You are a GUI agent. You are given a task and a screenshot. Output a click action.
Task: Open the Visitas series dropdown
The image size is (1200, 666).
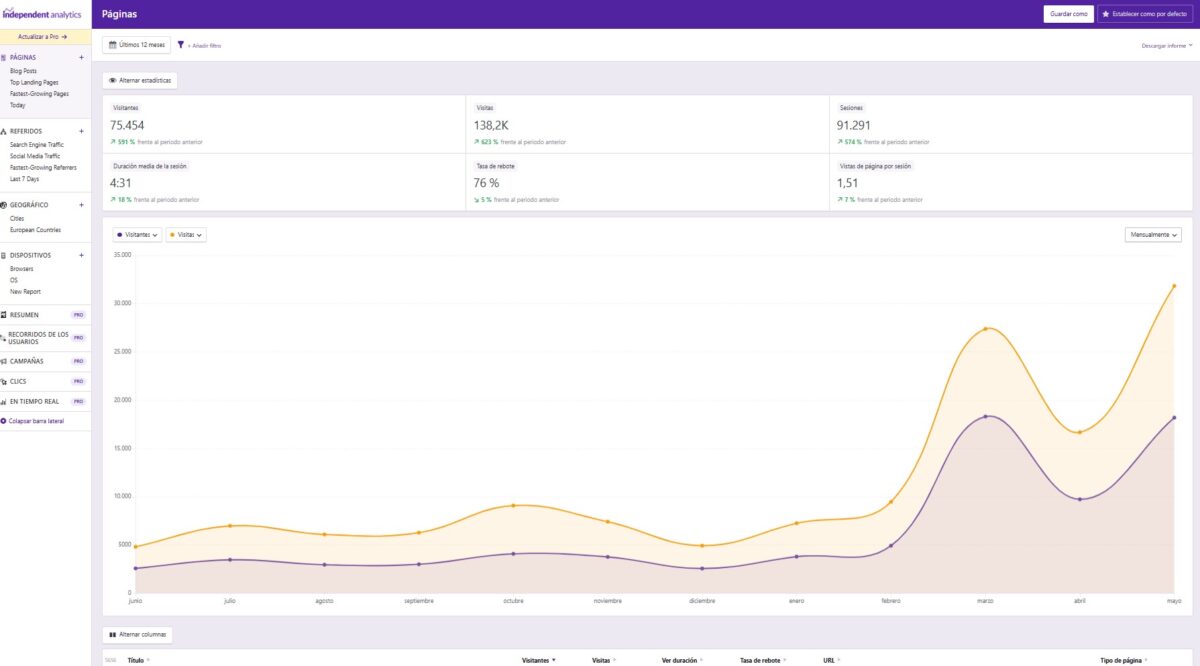[186, 235]
